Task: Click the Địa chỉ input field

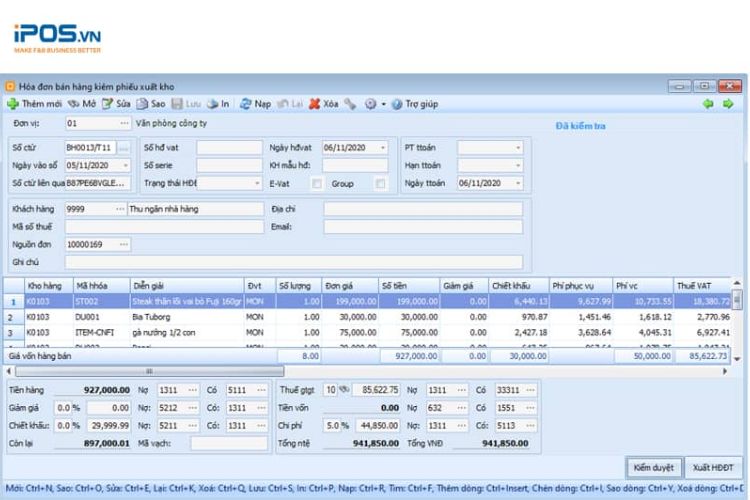Action: [422, 209]
